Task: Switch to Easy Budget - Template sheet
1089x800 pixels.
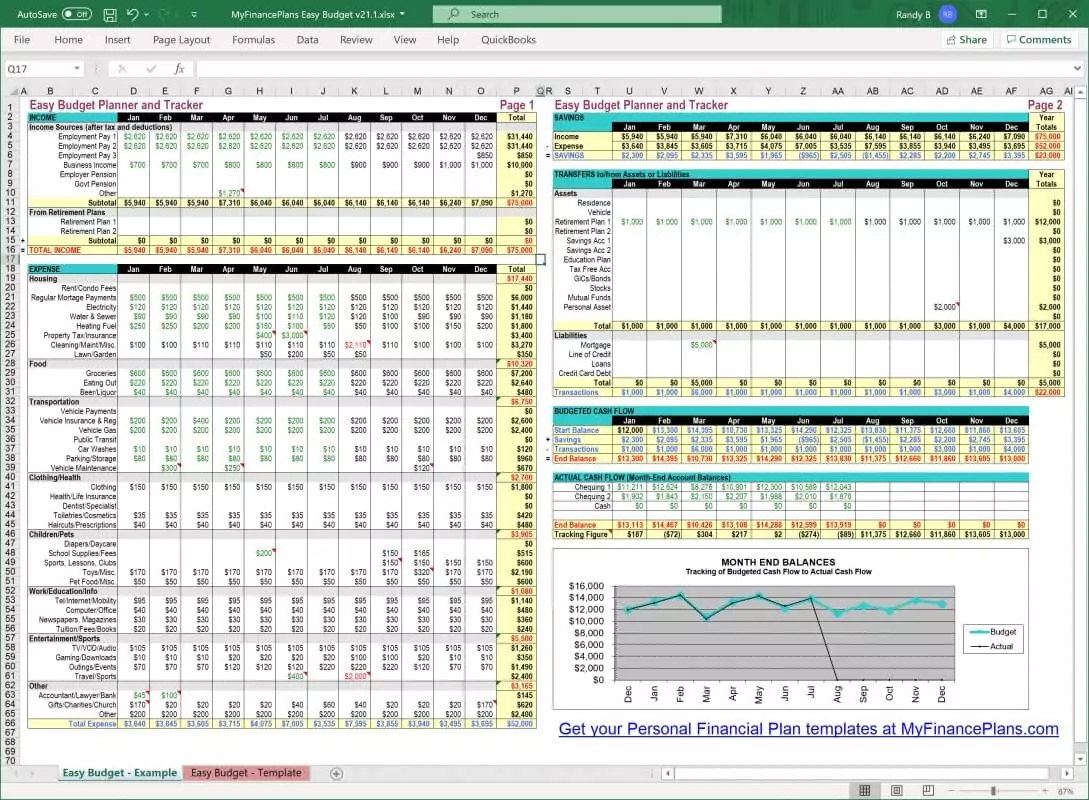Action: (x=246, y=773)
